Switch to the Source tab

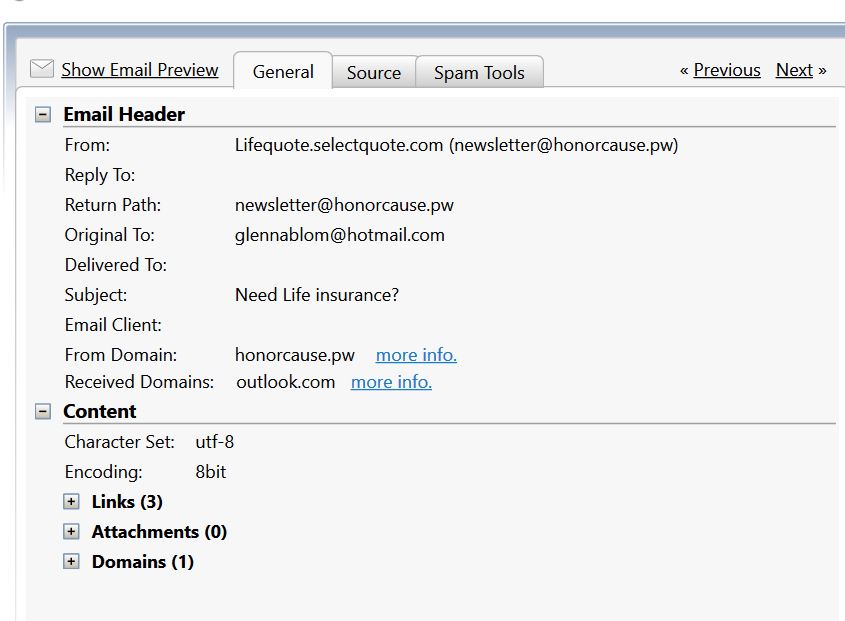(x=374, y=72)
